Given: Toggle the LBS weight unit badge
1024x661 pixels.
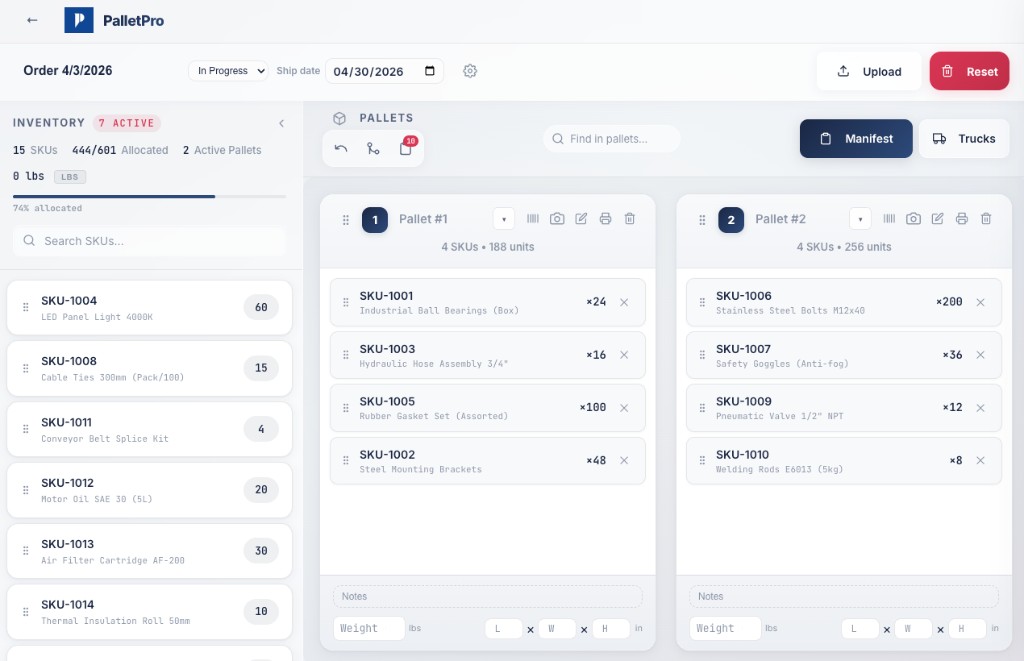Looking at the screenshot, I should point(70,177).
